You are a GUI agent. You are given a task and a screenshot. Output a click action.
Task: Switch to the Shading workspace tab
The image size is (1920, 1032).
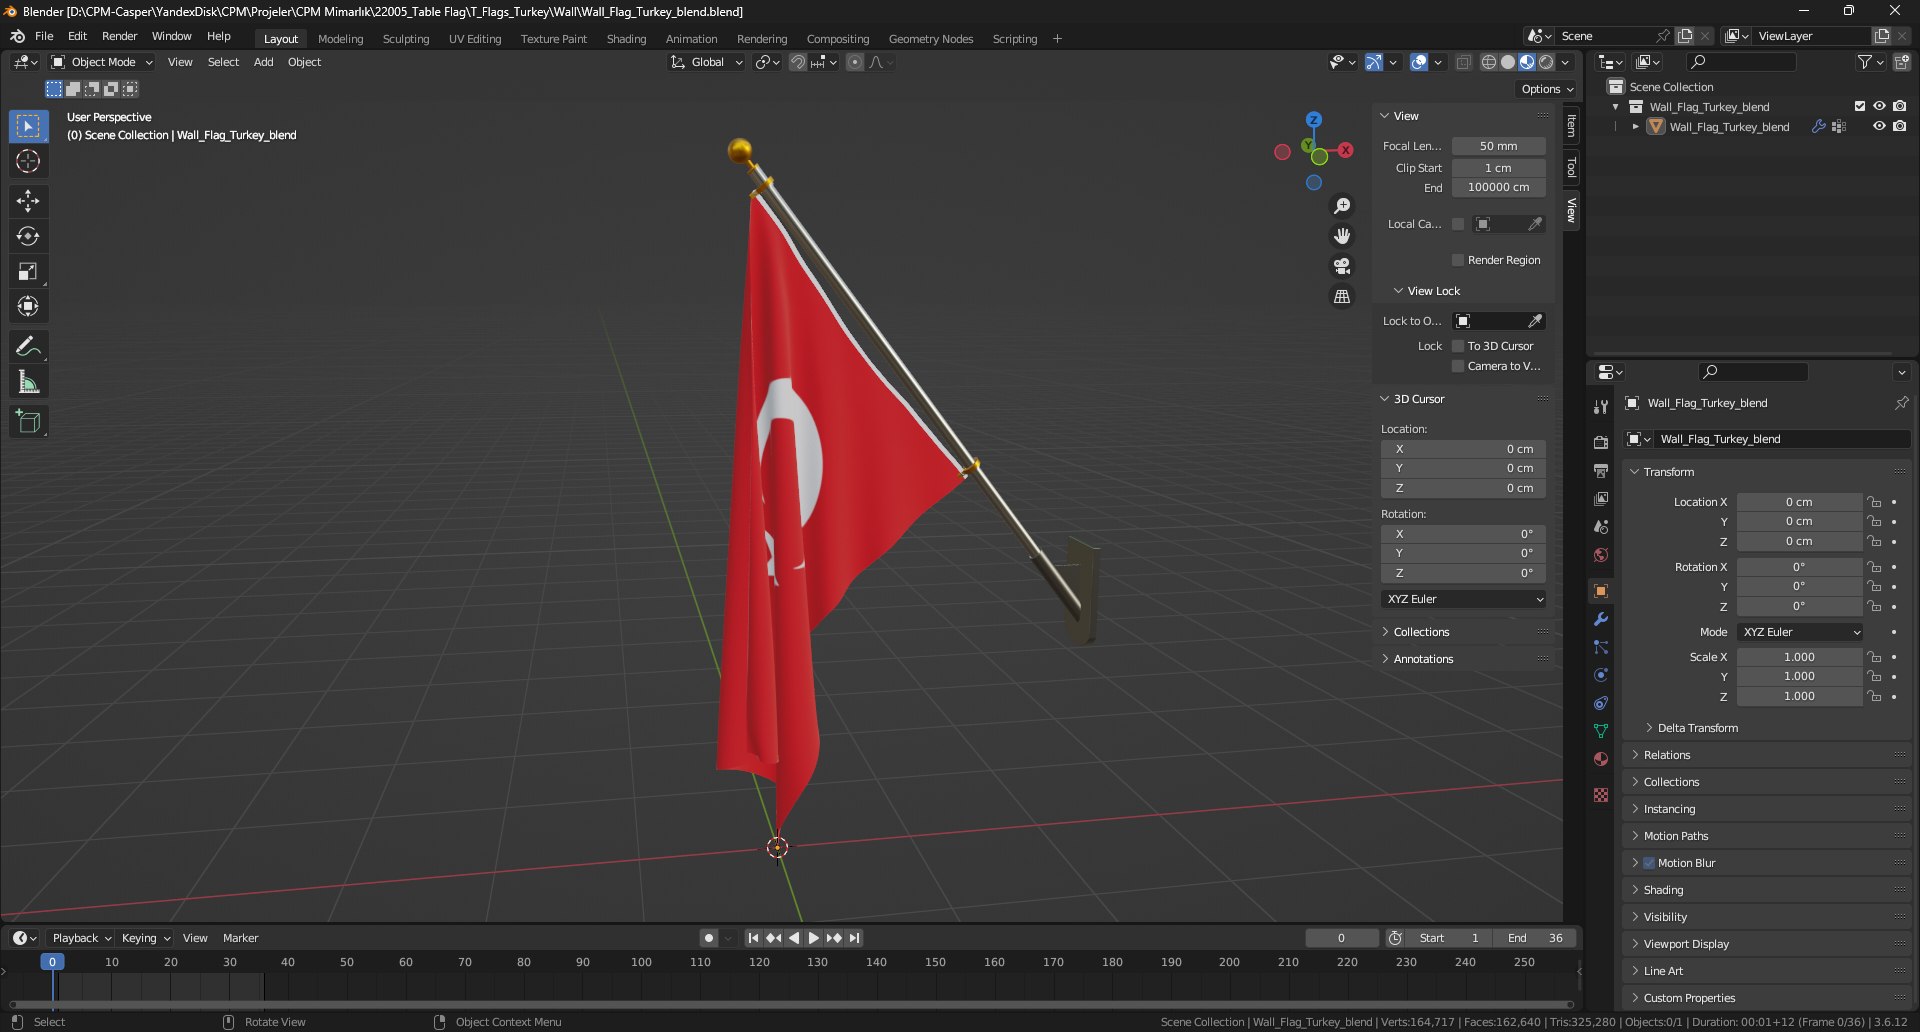tap(626, 39)
